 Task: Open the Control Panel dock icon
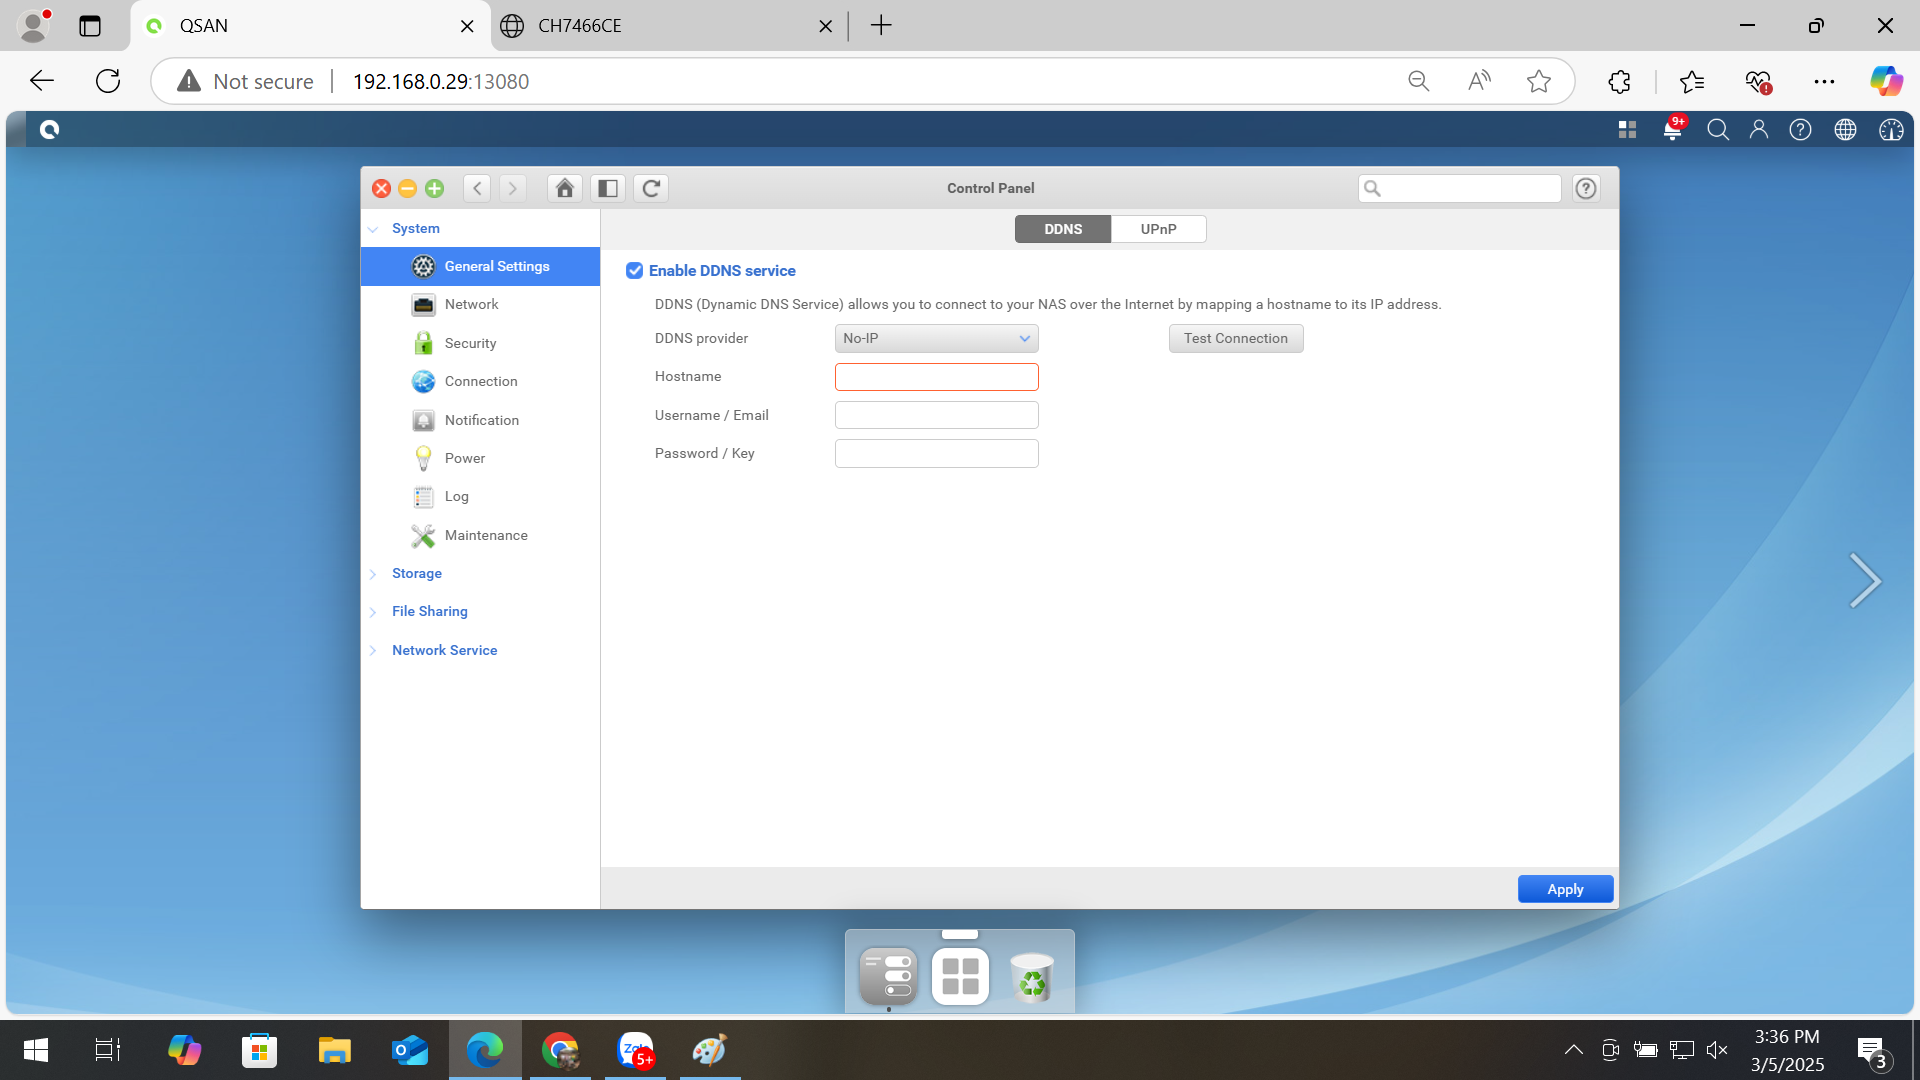pos(888,976)
